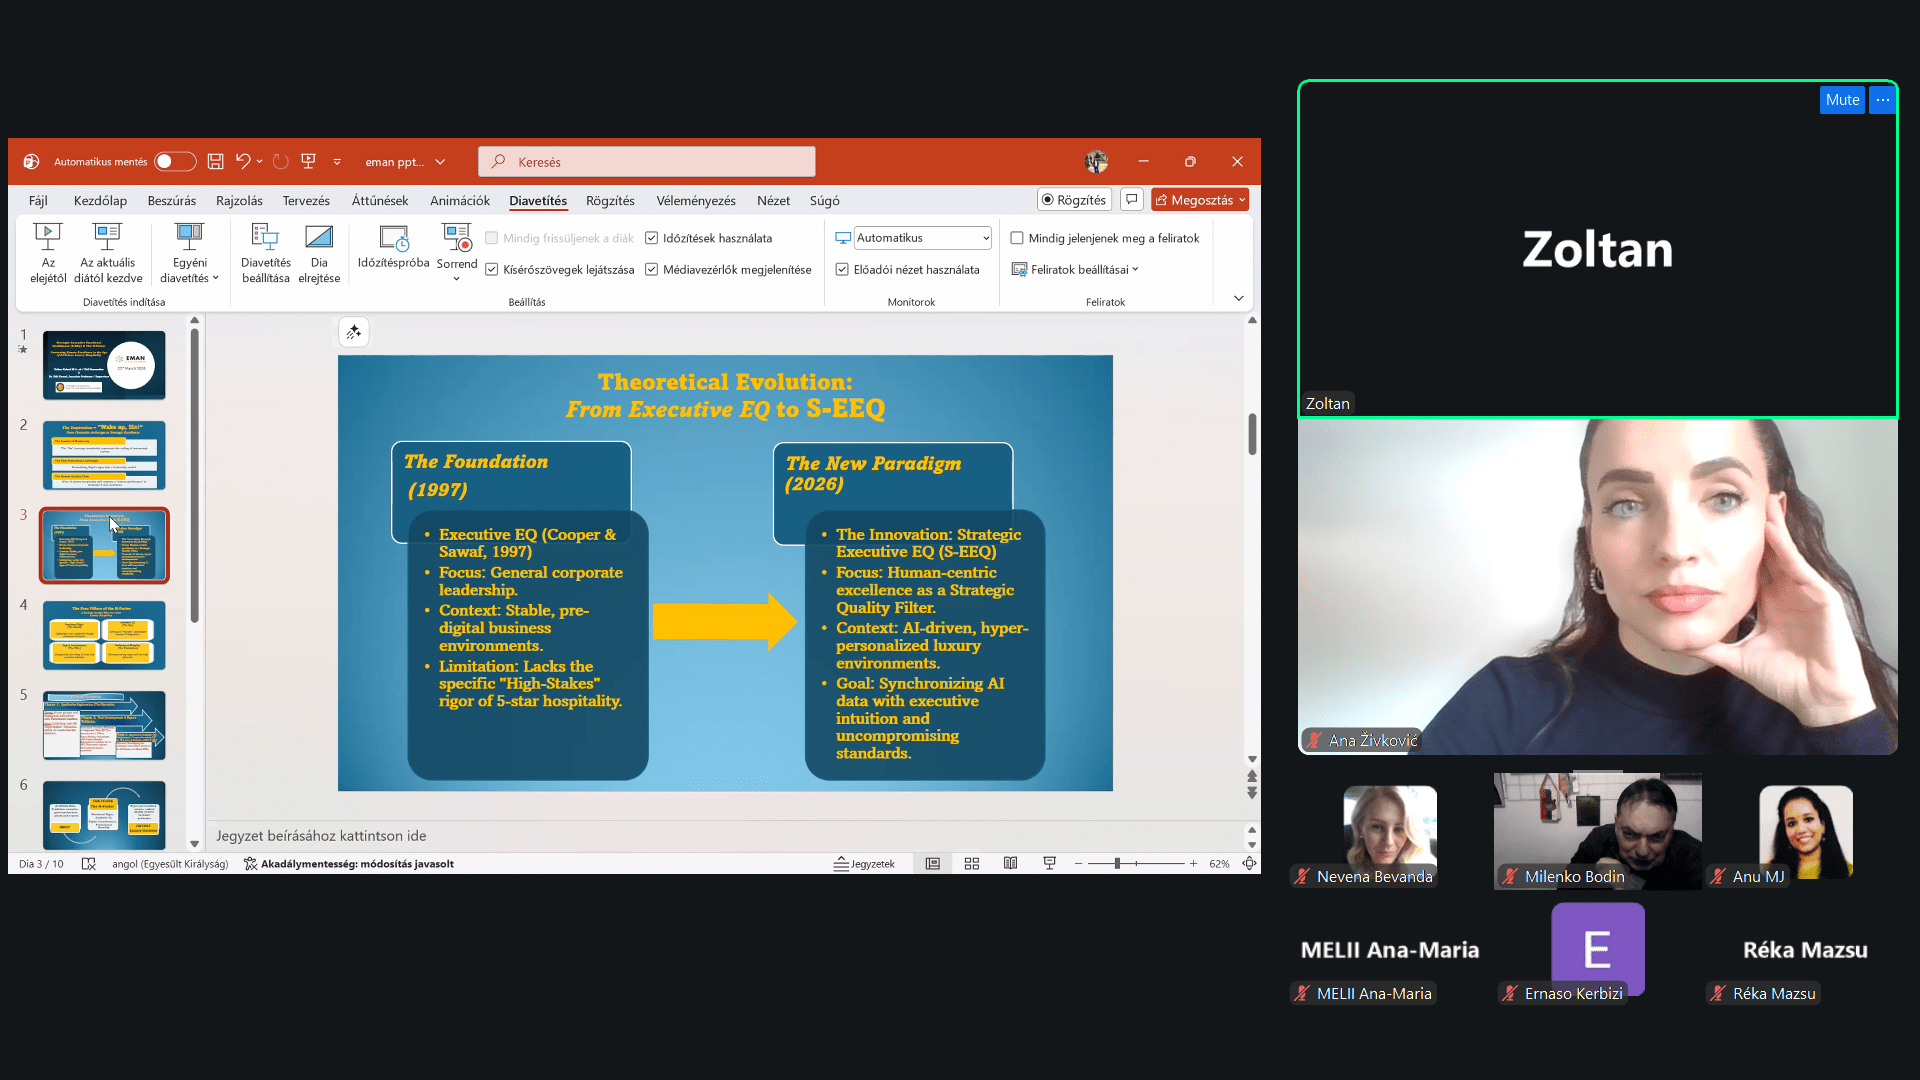
Task: Click the Időzítéspróba rehearse icon
Action: coord(393,238)
